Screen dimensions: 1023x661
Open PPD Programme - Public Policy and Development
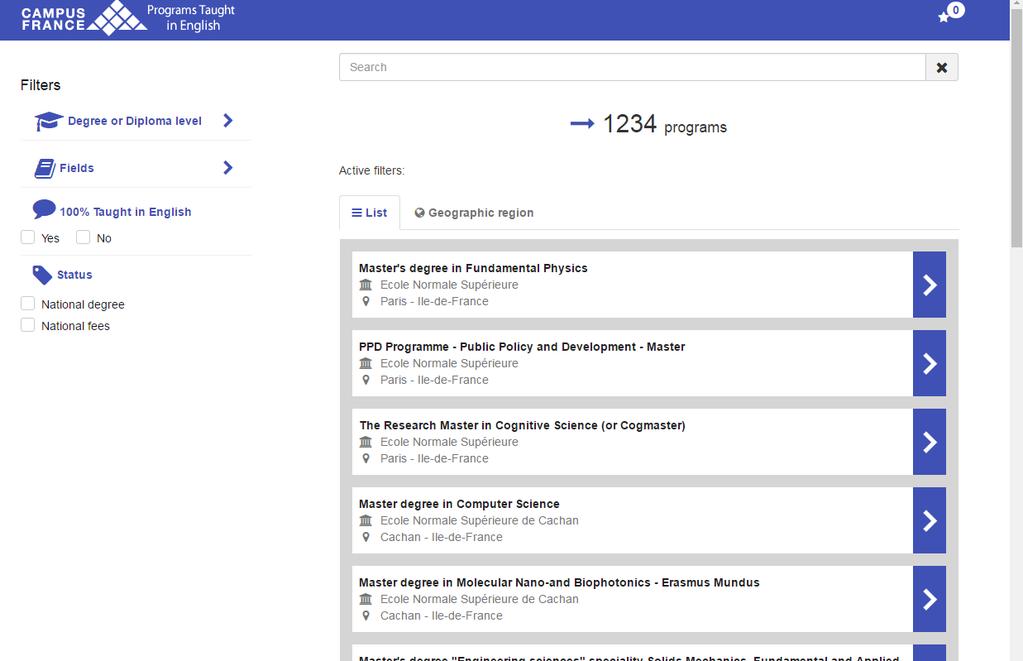pos(522,346)
